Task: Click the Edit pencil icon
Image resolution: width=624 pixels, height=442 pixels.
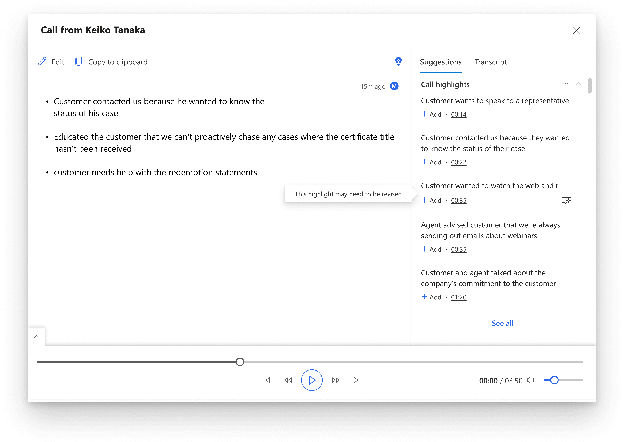Action: (42, 62)
